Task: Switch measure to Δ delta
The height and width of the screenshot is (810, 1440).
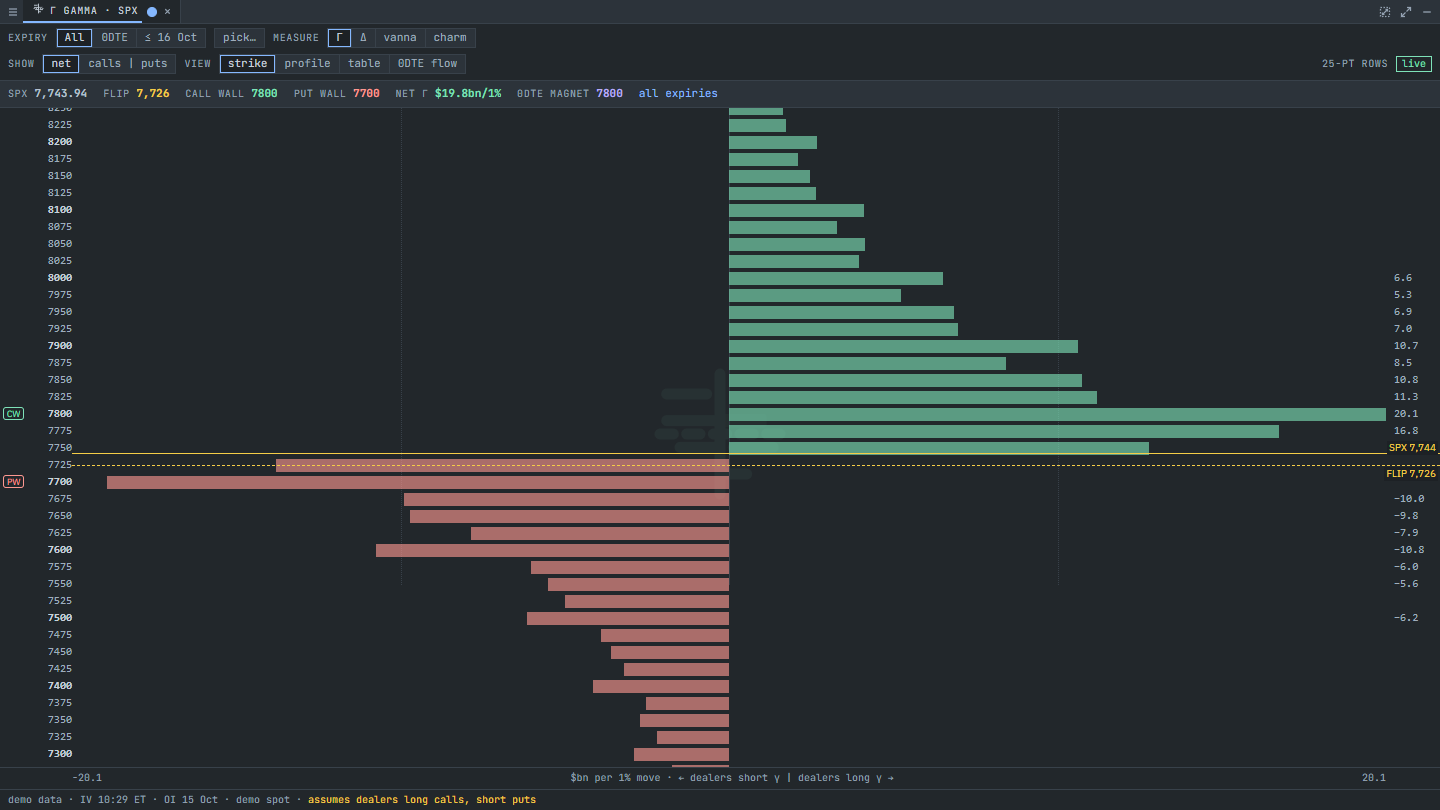Action: (x=363, y=38)
